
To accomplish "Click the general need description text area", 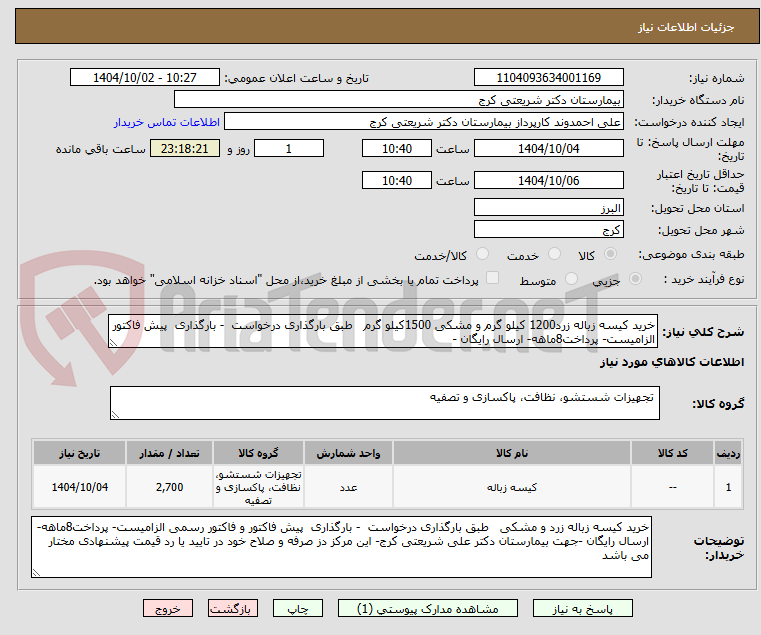I will tap(383, 332).
